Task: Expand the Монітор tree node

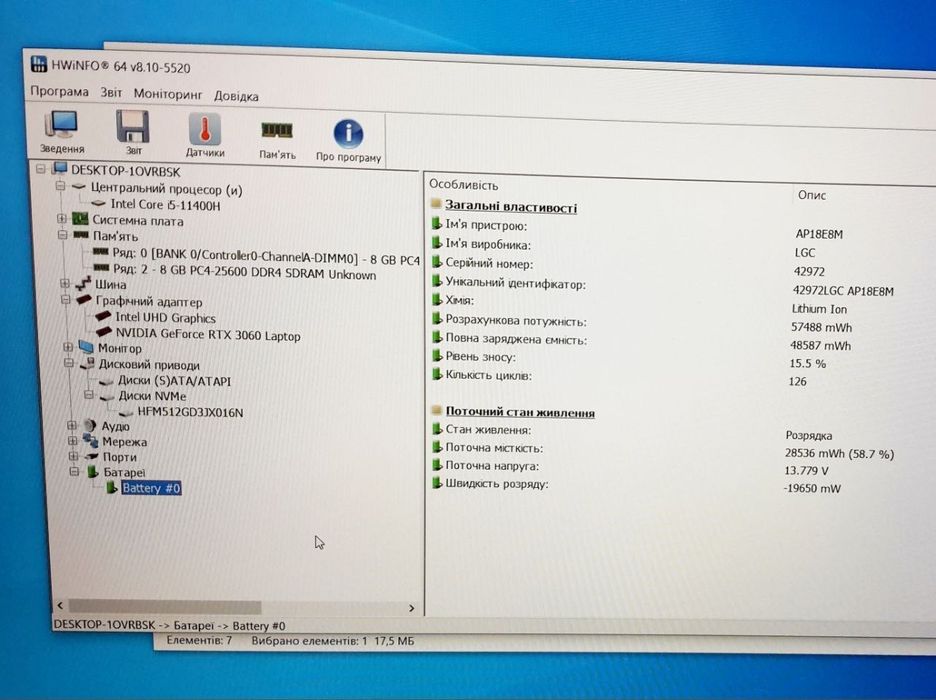Action: [x=68, y=346]
